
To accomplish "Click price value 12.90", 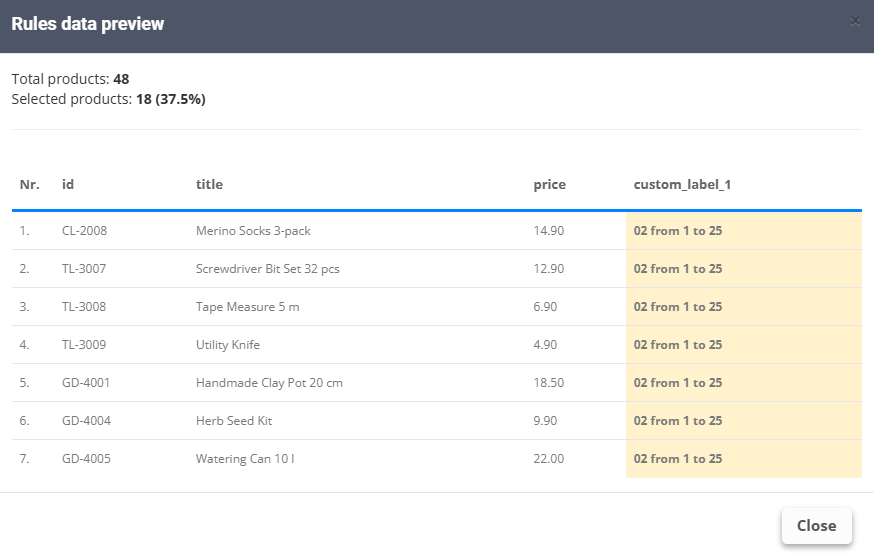I will pos(548,269).
